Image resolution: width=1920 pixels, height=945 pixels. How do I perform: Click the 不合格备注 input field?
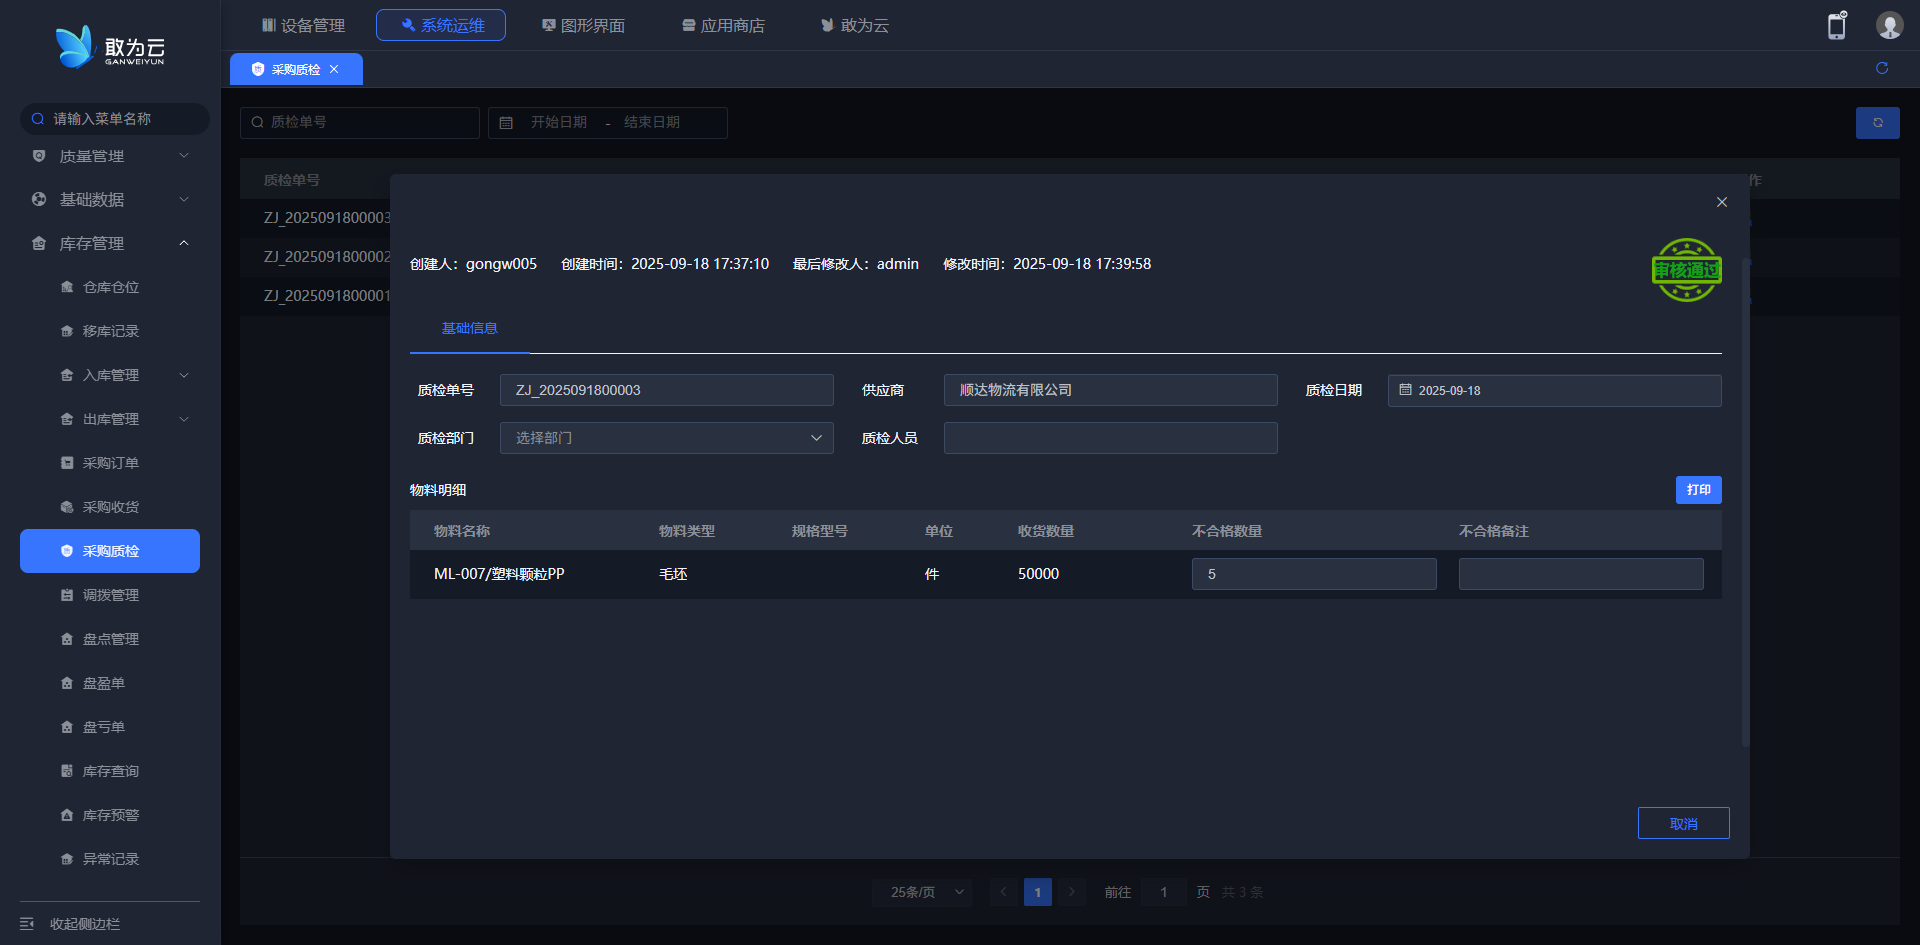tap(1580, 574)
